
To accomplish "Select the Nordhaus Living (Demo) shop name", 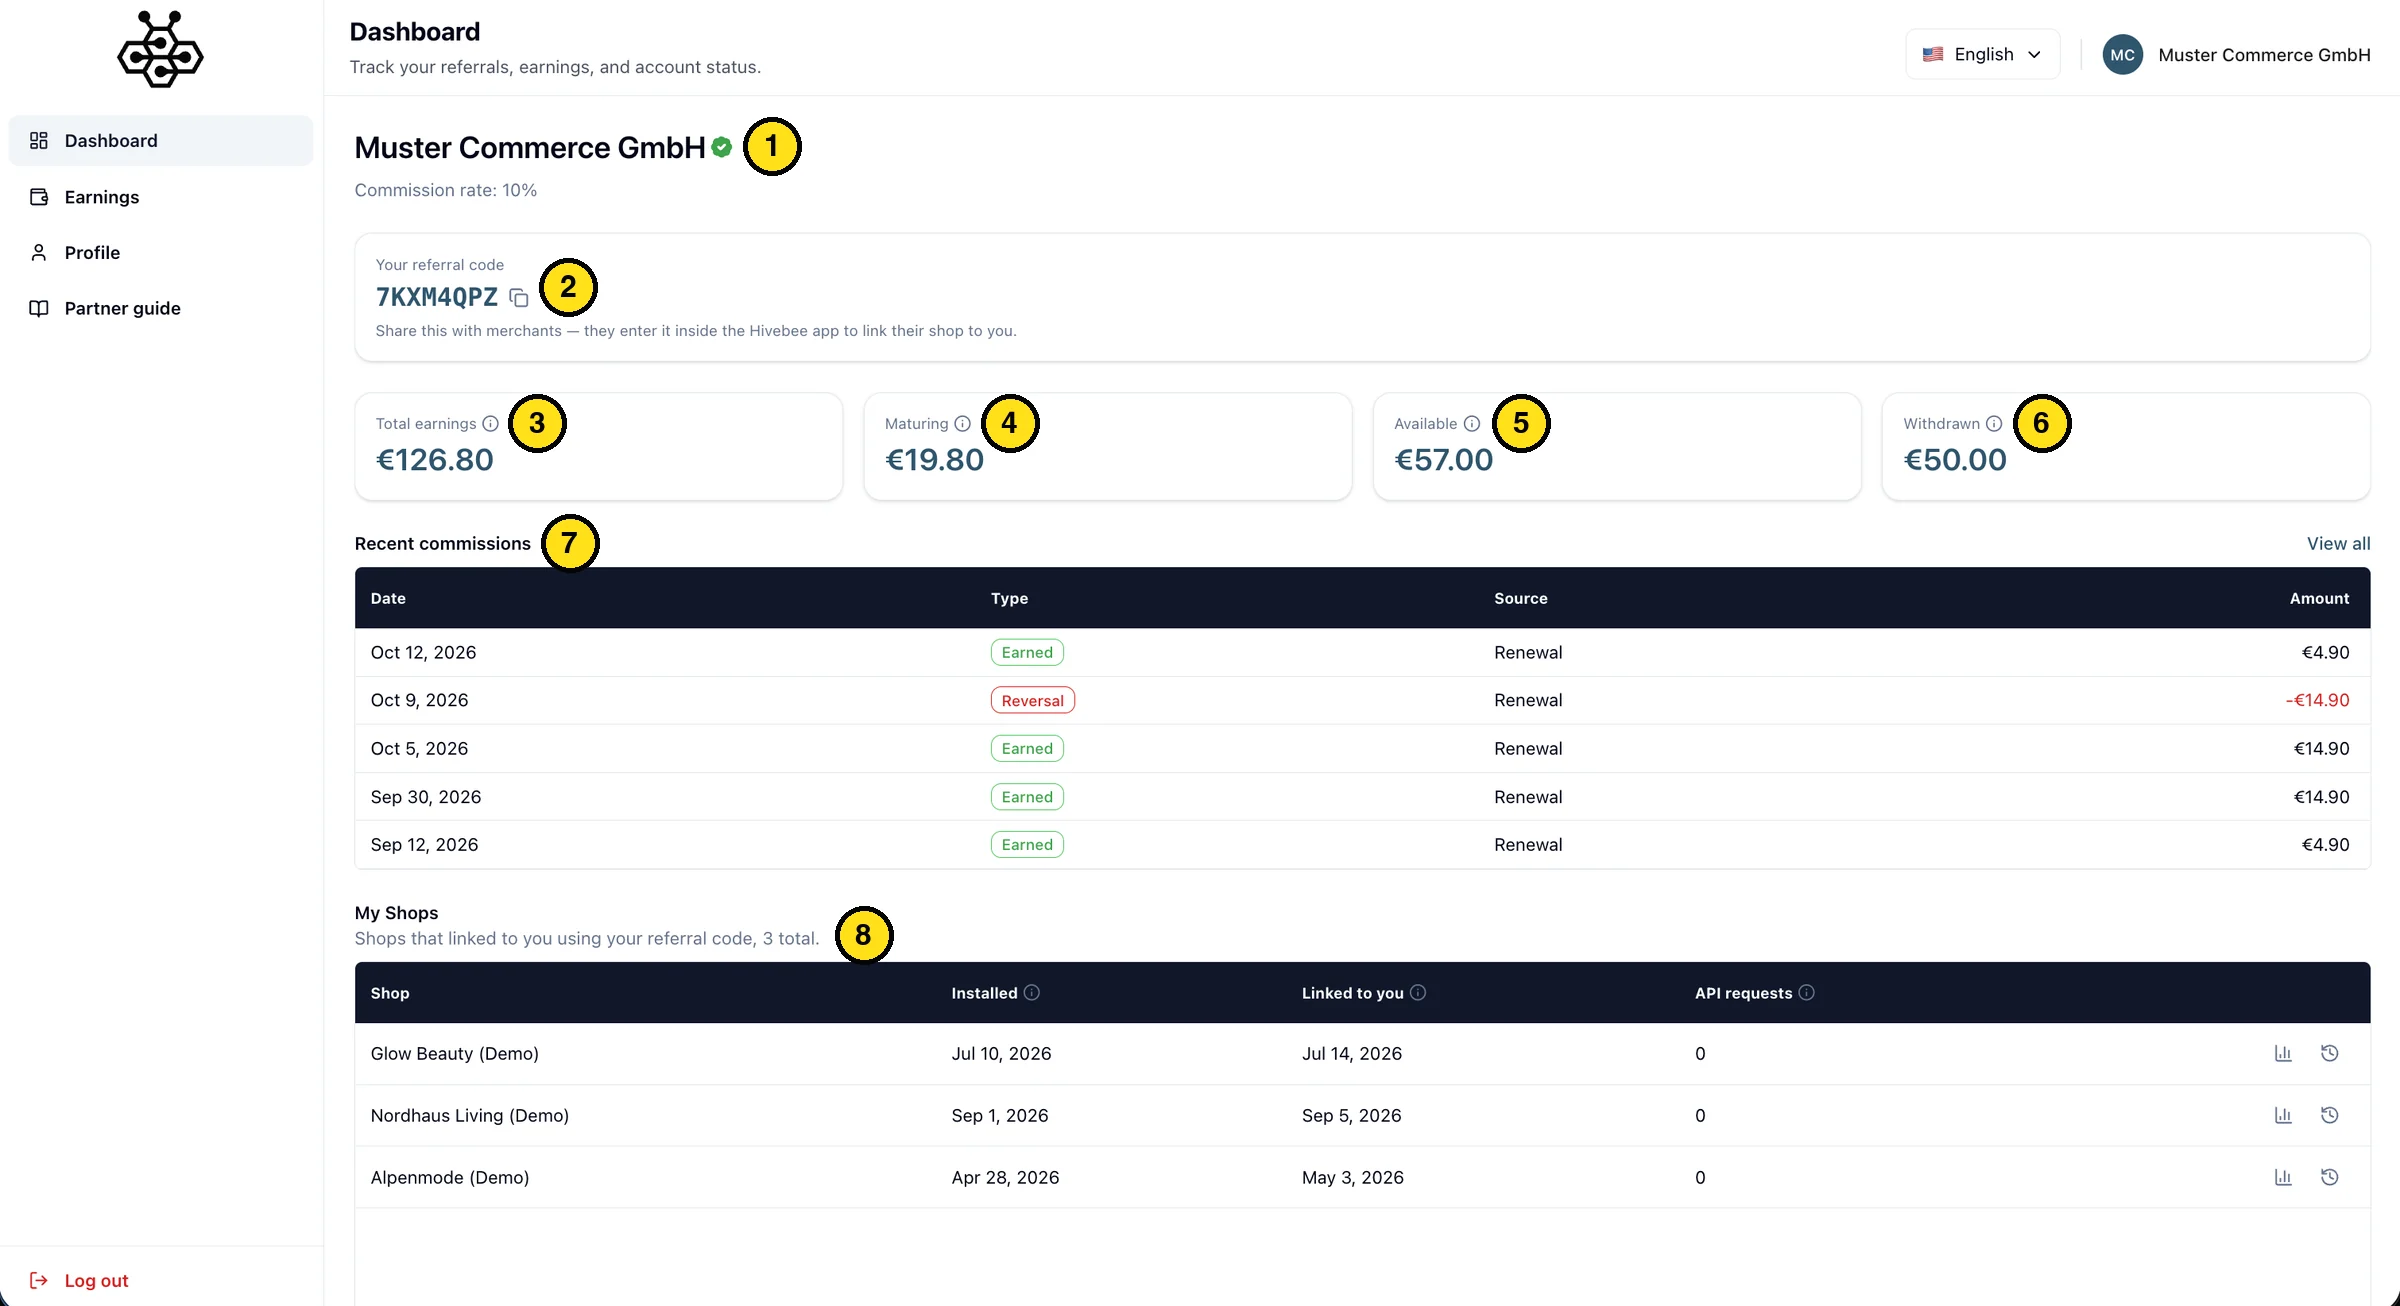I will coord(469,1115).
